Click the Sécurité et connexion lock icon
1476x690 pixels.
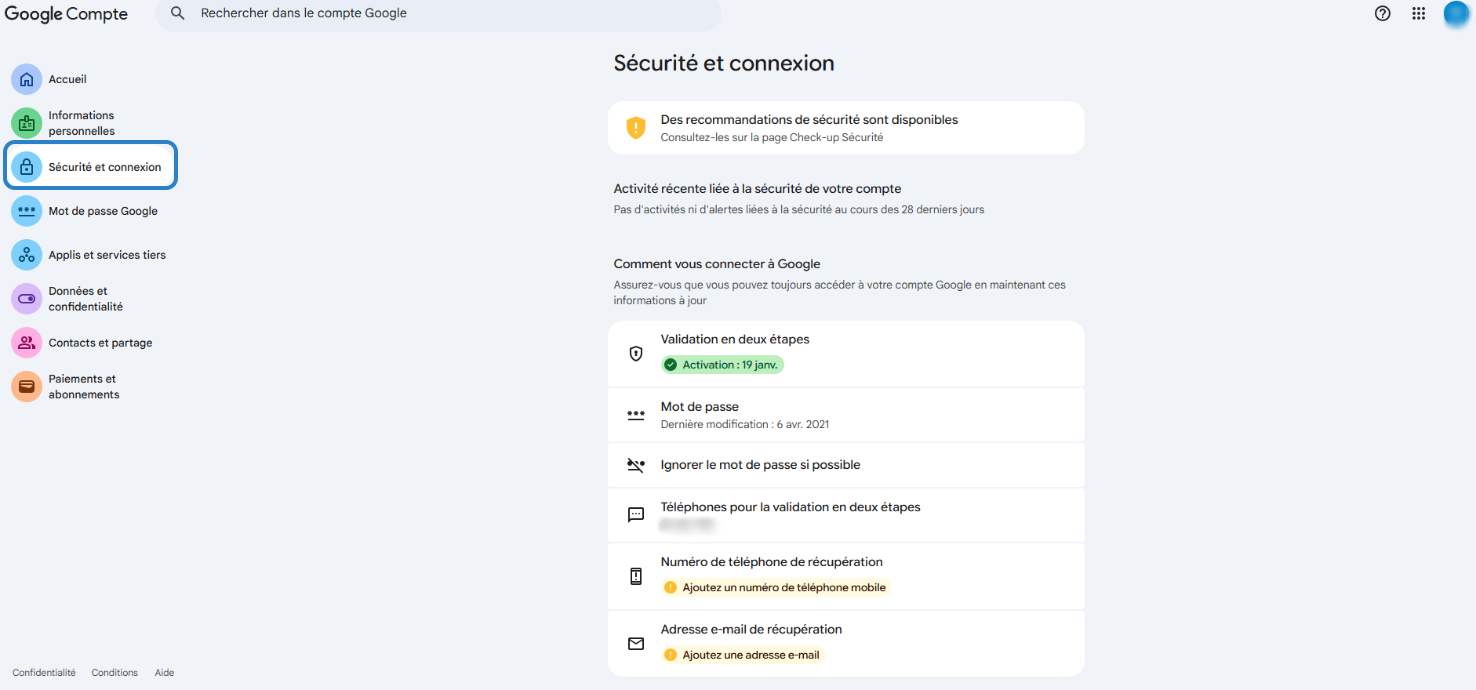click(26, 167)
